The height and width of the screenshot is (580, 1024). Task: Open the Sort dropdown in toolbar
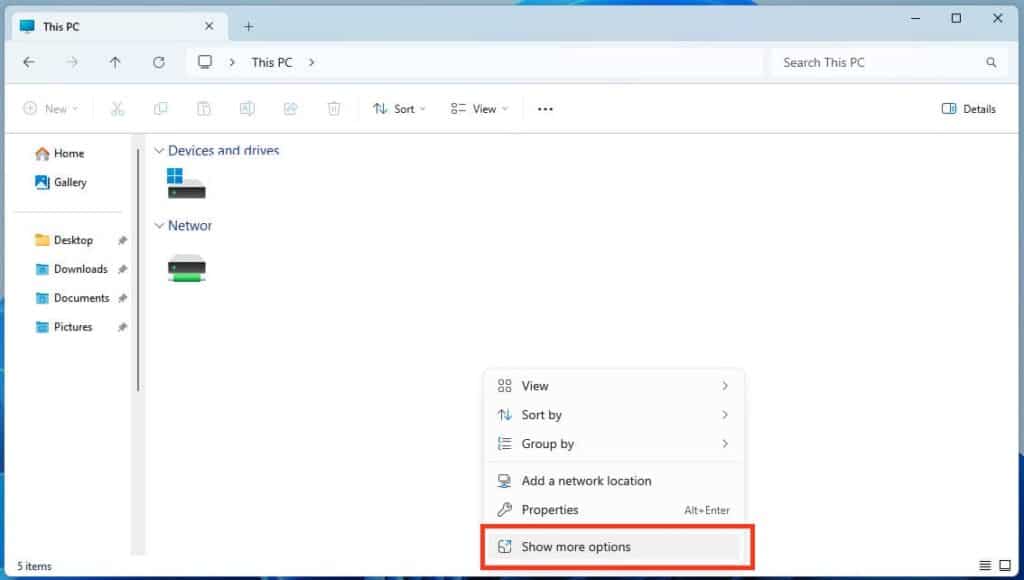click(399, 109)
